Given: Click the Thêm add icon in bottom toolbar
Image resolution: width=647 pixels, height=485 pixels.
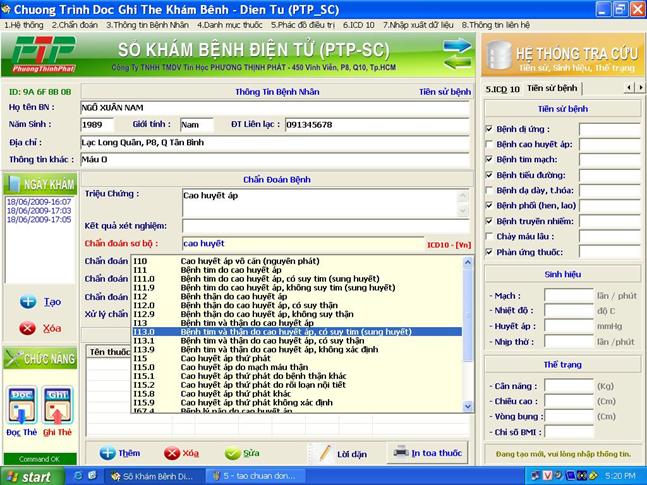Looking at the screenshot, I should click(107, 453).
